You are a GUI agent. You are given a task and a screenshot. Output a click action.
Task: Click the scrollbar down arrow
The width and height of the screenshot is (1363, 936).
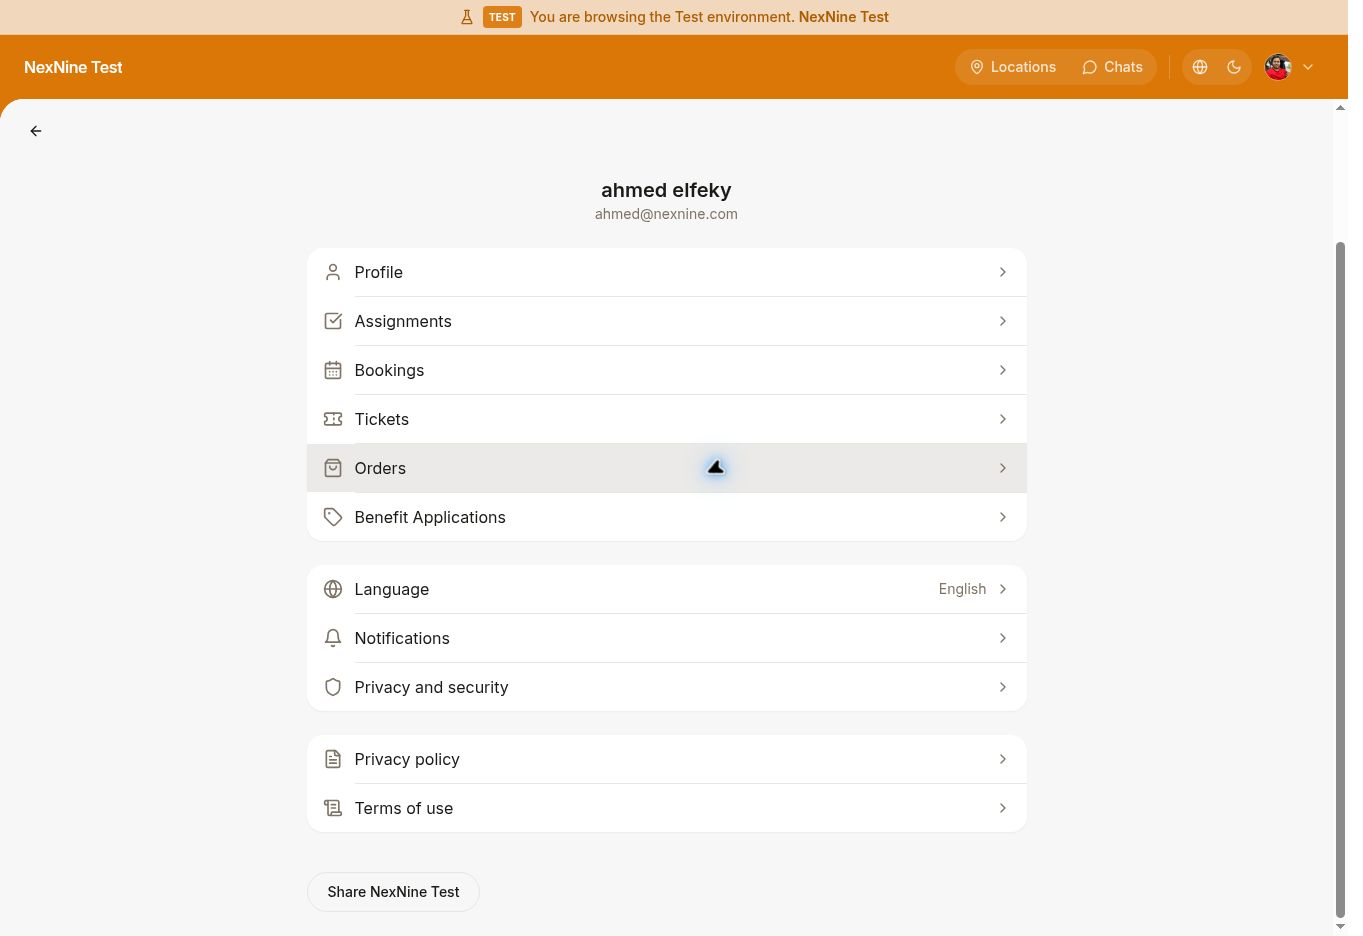click(1341, 927)
